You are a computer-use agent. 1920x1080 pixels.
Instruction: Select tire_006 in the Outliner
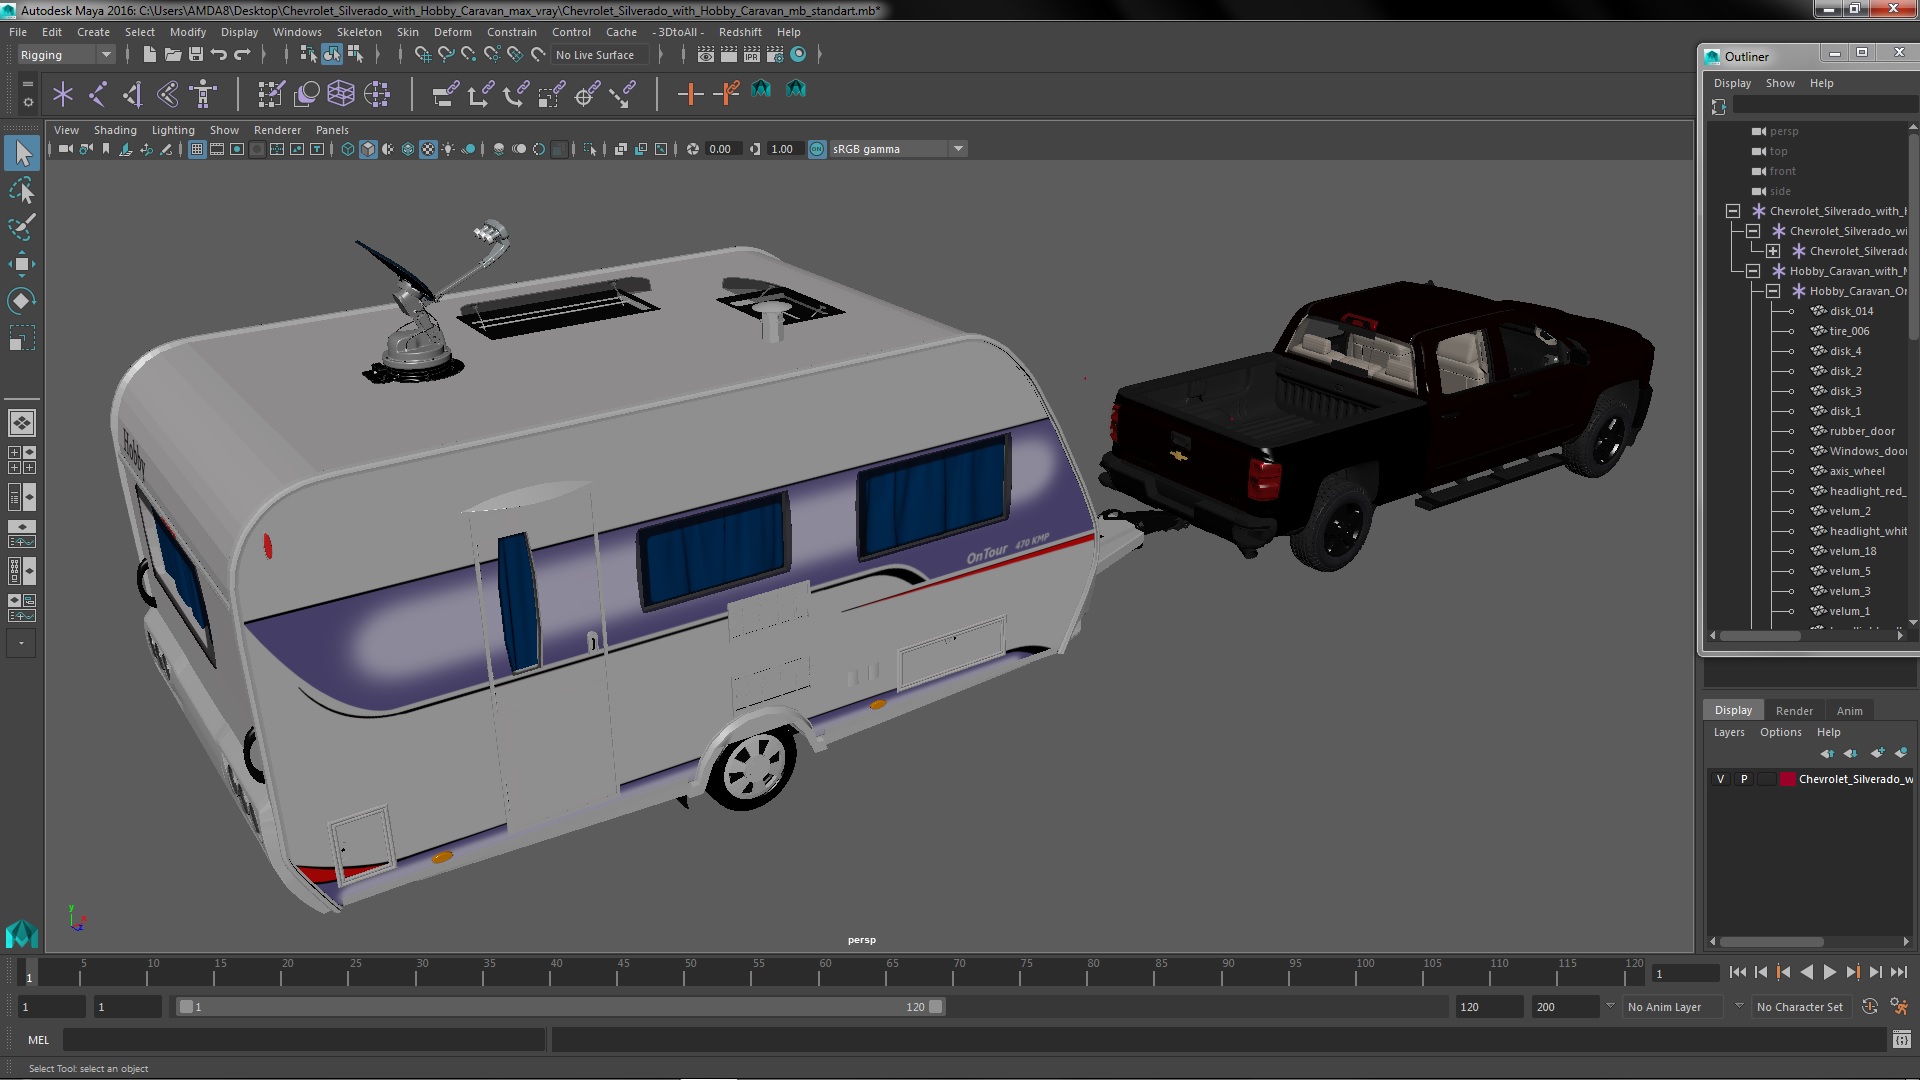pyautogui.click(x=1848, y=331)
